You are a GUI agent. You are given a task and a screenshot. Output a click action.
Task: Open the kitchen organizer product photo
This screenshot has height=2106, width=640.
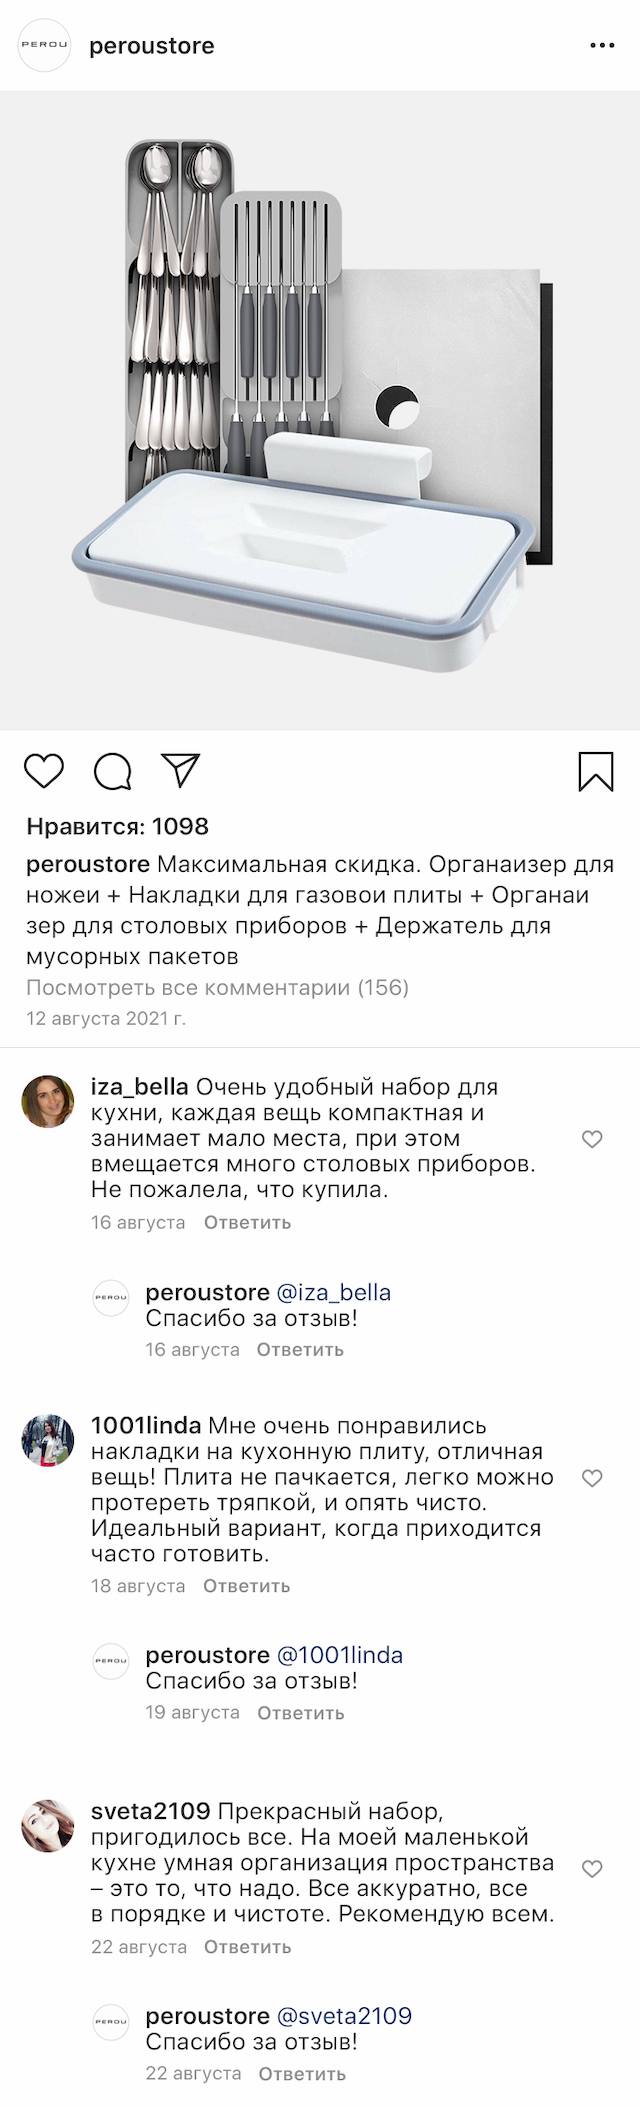point(320,410)
